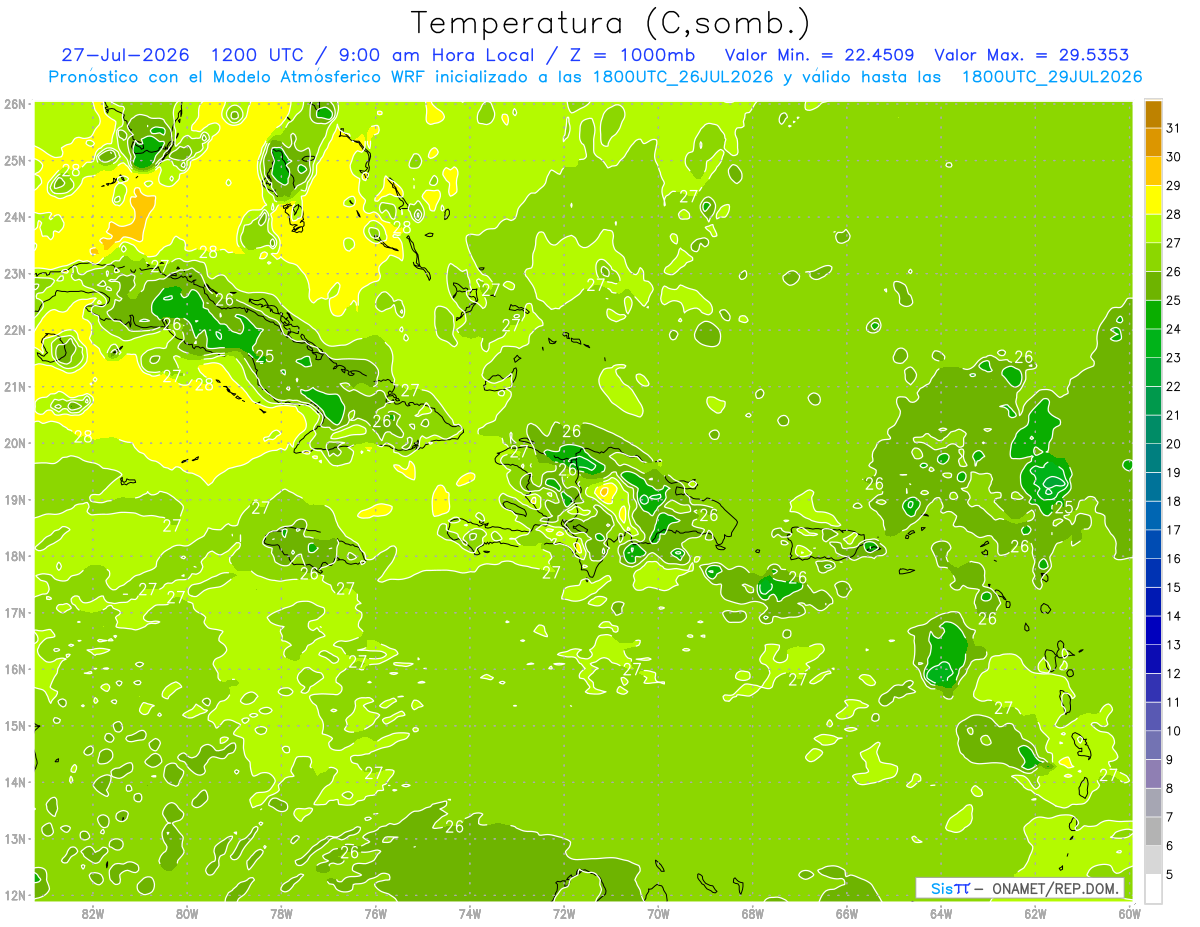Click the value 31 in the color legend
The image size is (1200, 927).
[x=1174, y=128]
